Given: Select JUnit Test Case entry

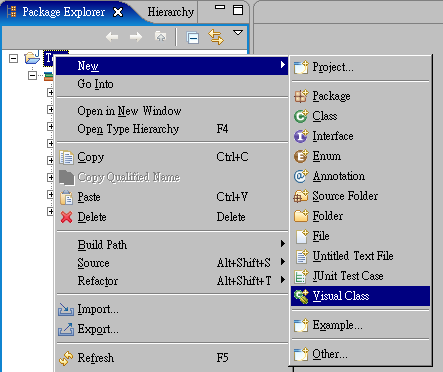Looking at the screenshot, I should 361,276.
